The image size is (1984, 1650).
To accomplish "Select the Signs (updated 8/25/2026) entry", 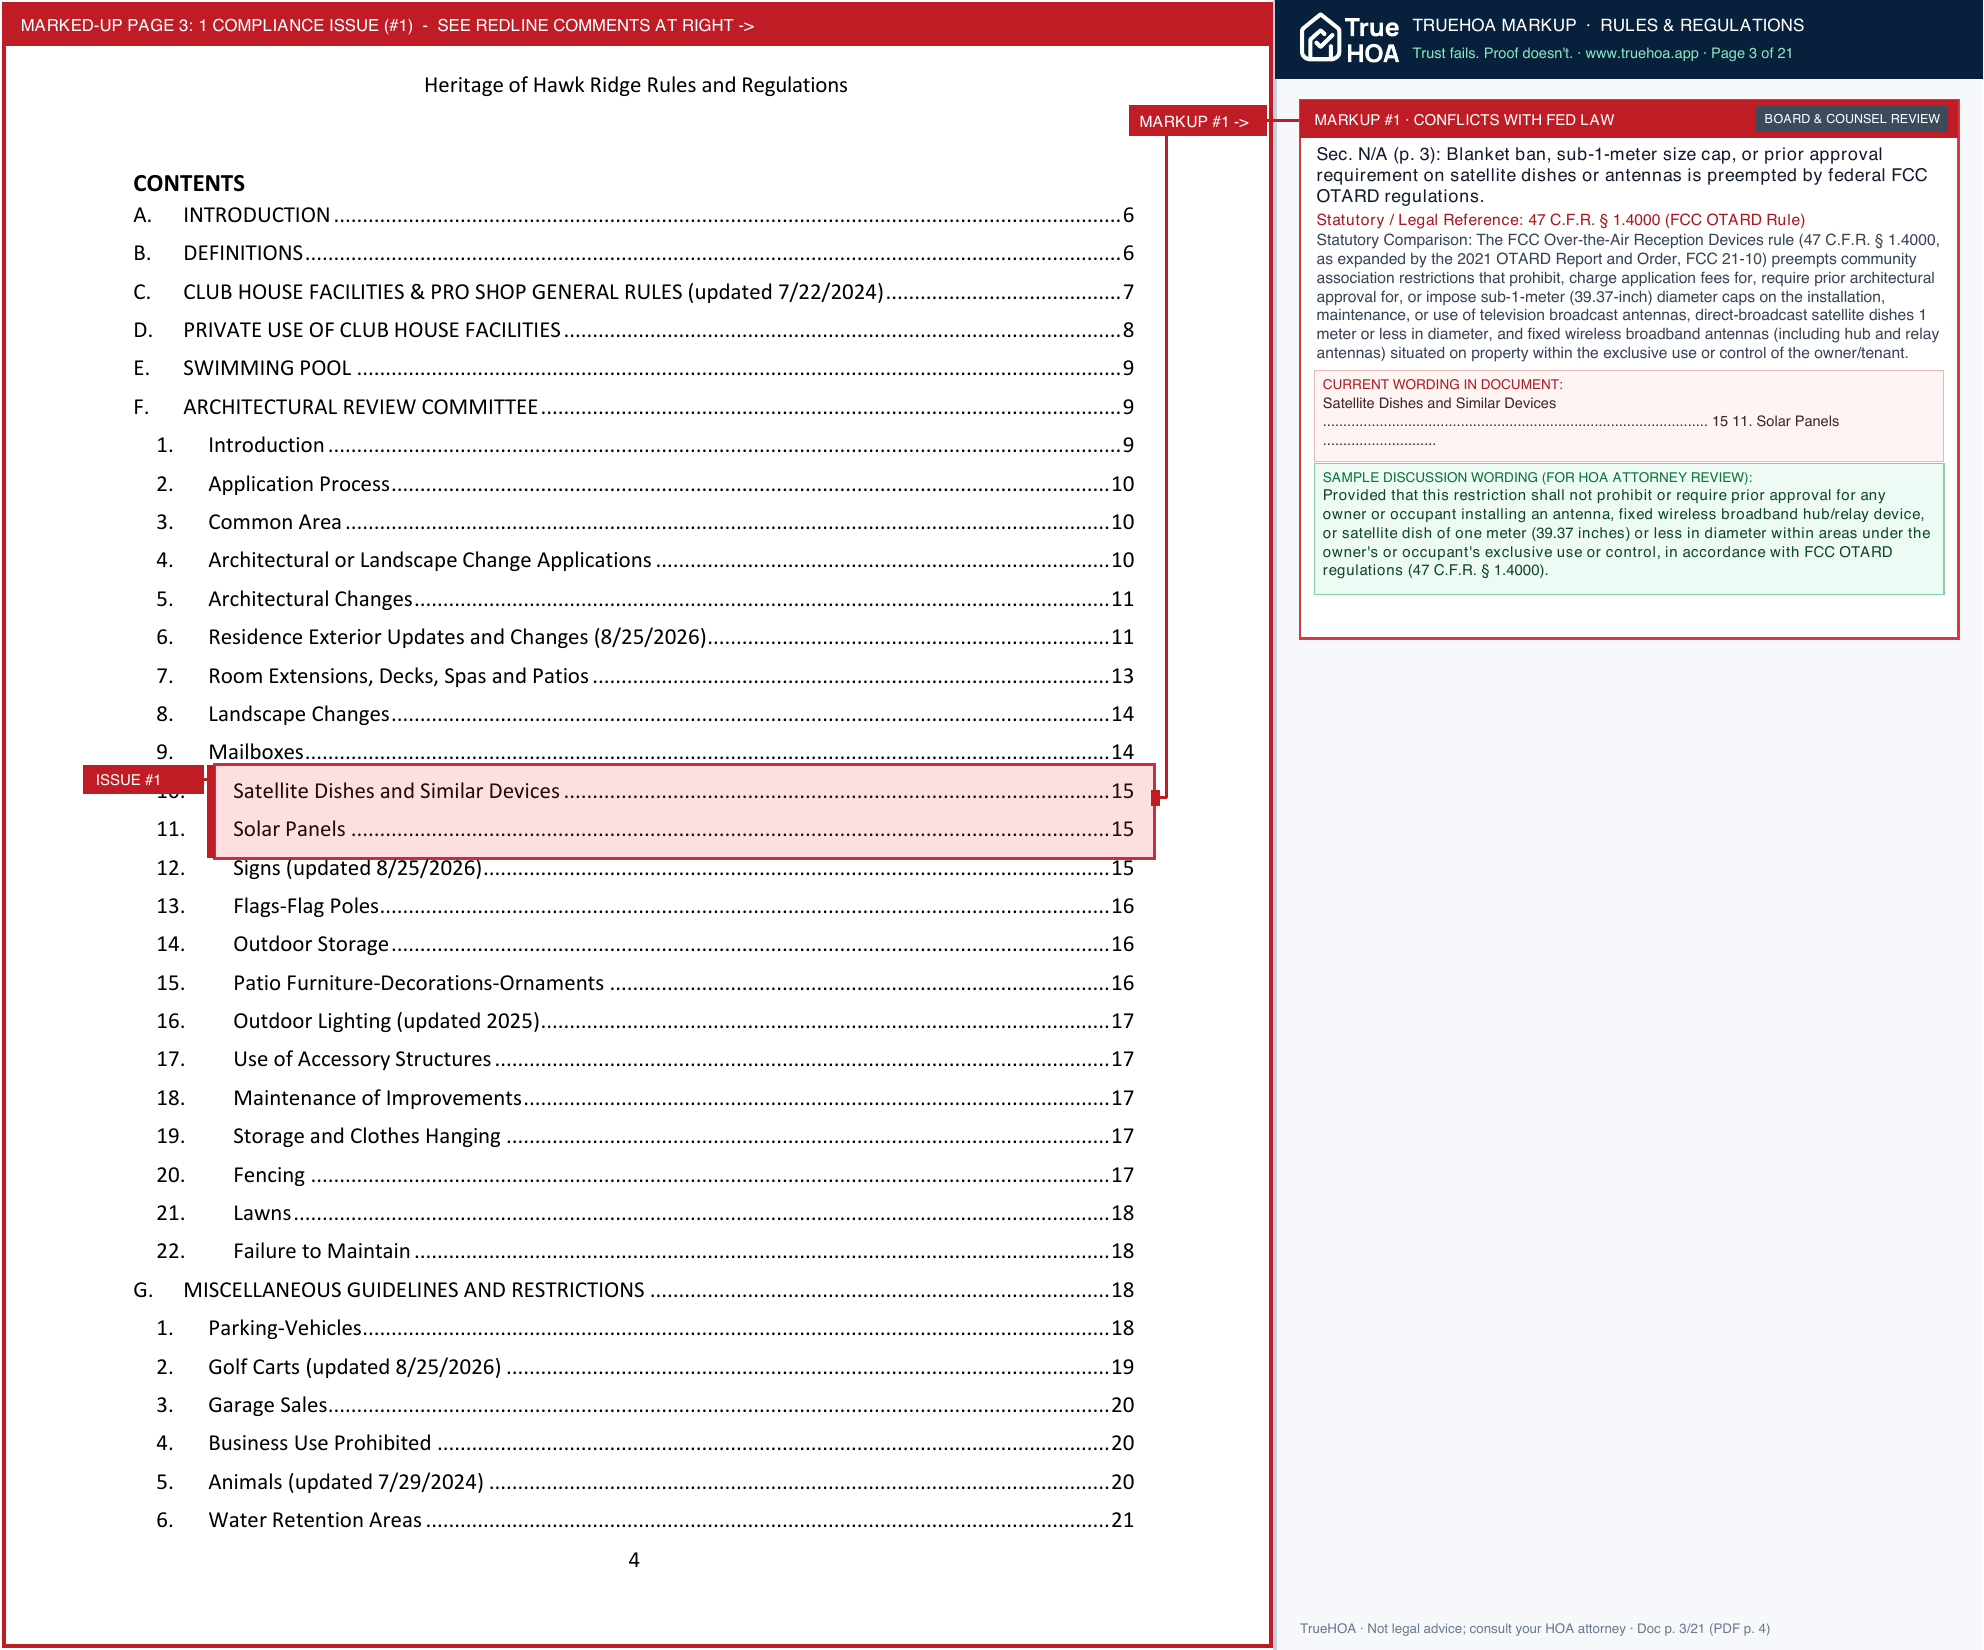I will (x=645, y=869).
